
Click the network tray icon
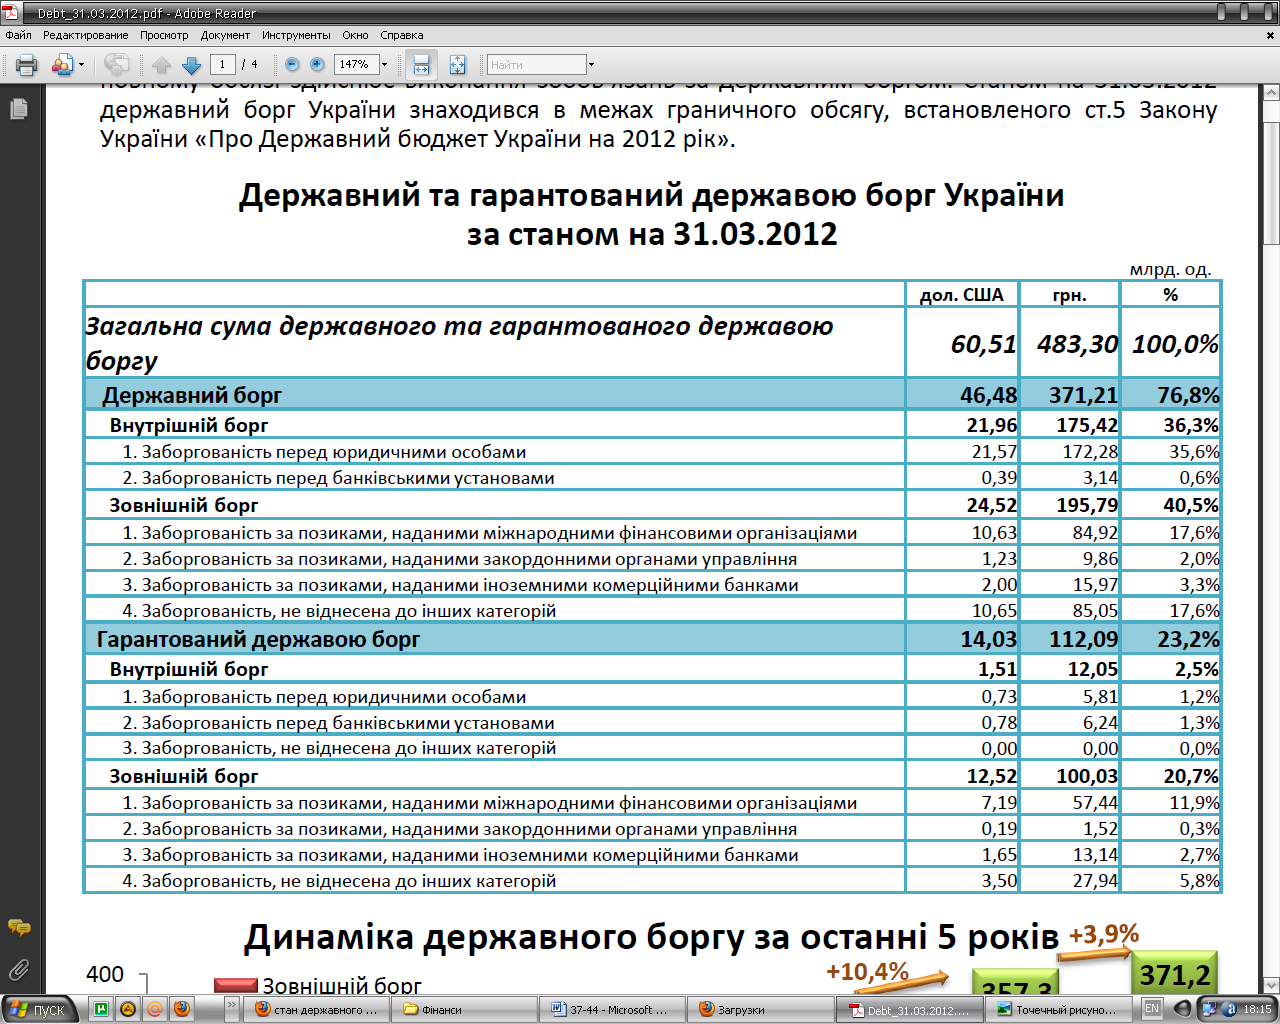pos(1209,1009)
